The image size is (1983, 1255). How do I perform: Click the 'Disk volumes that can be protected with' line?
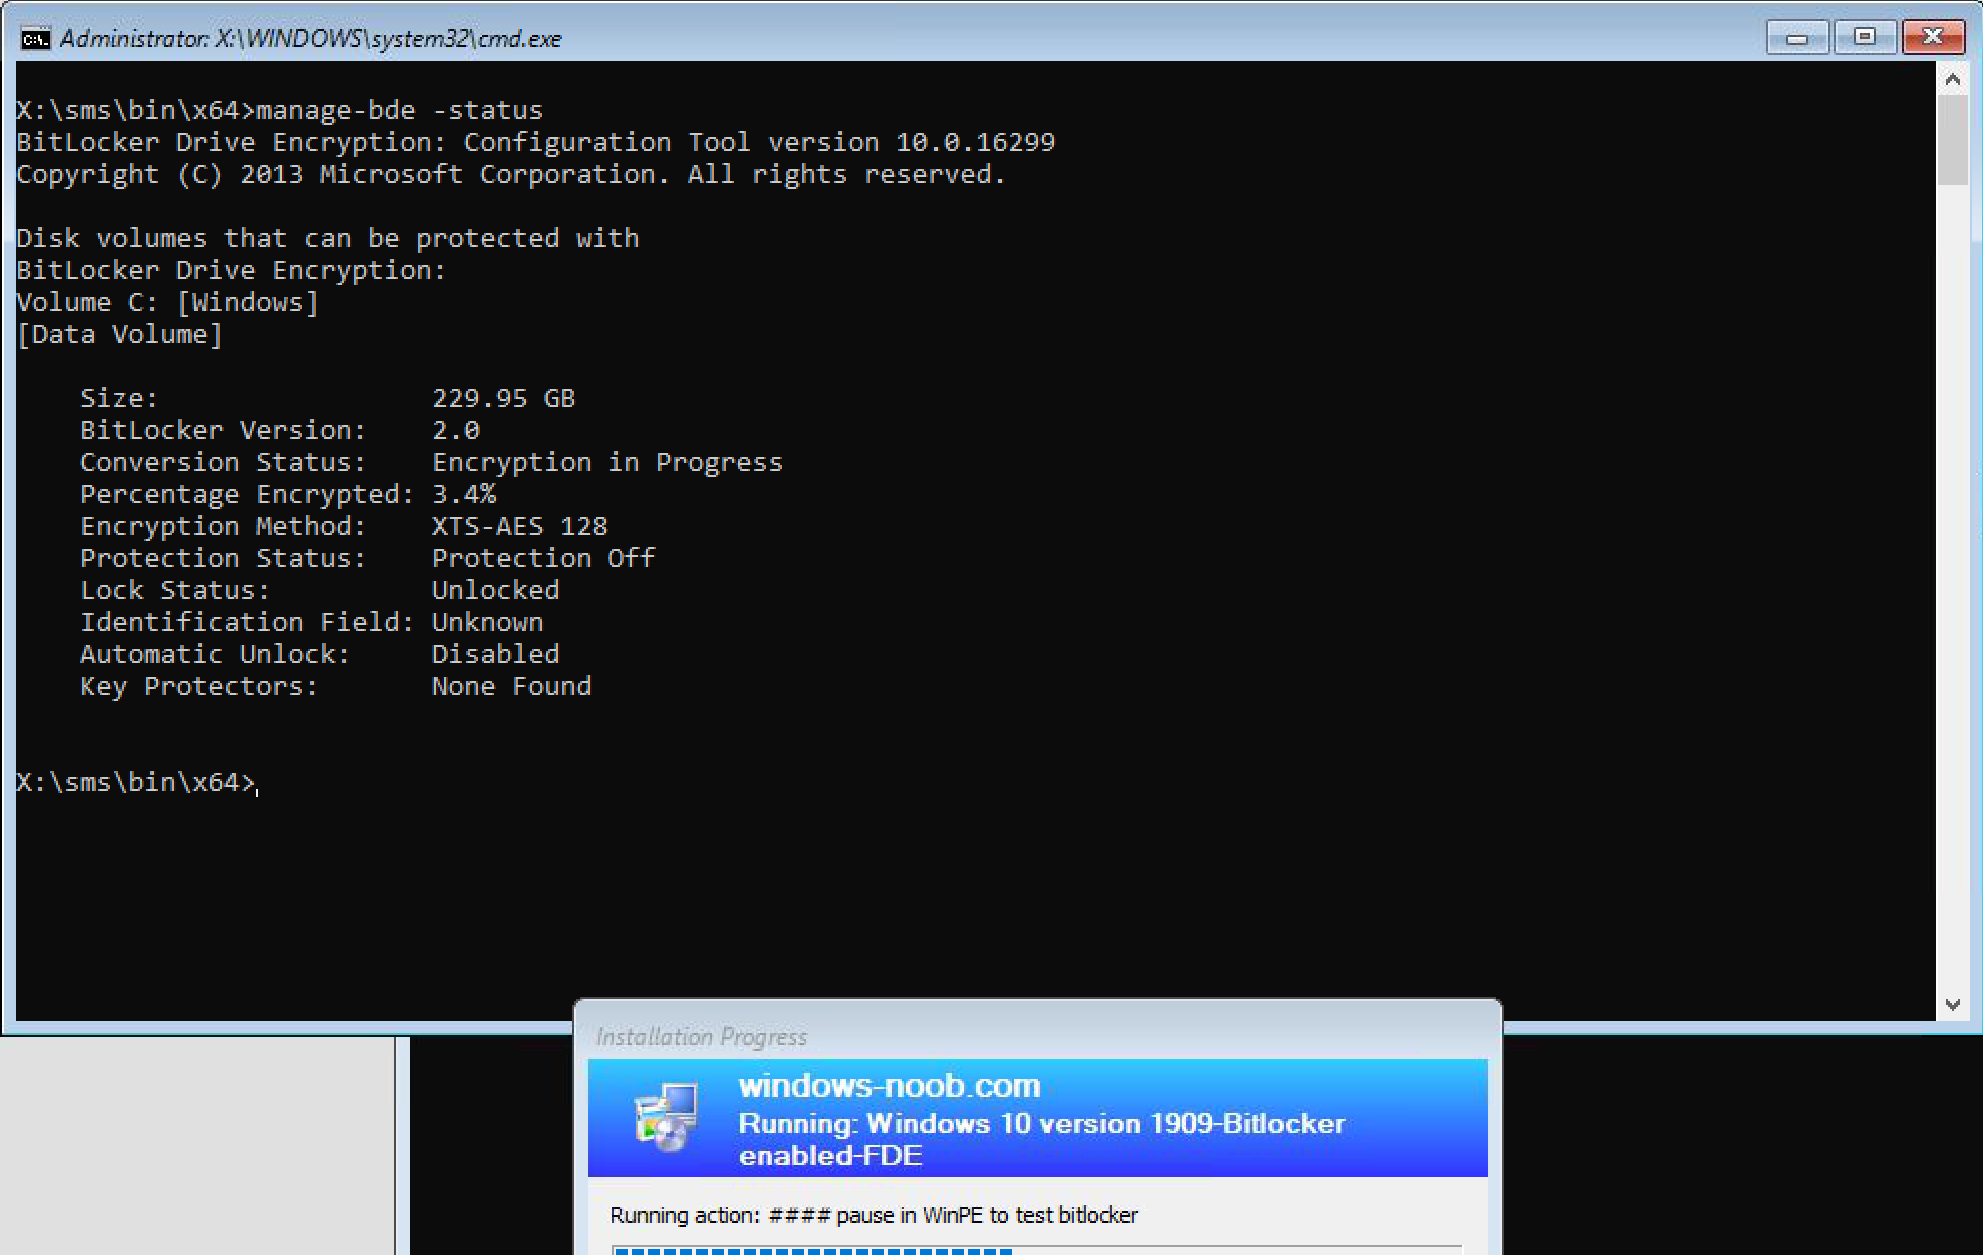point(328,238)
